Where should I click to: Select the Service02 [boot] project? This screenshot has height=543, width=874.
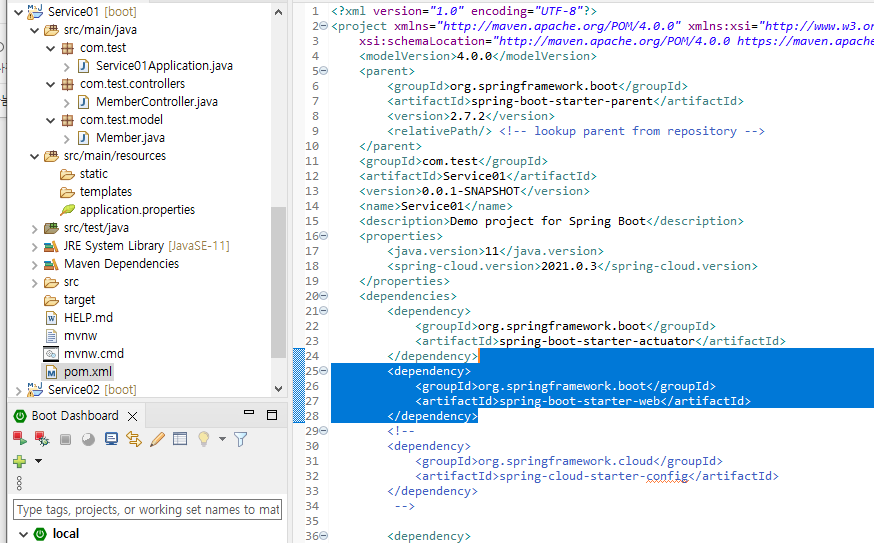[x=92, y=390]
